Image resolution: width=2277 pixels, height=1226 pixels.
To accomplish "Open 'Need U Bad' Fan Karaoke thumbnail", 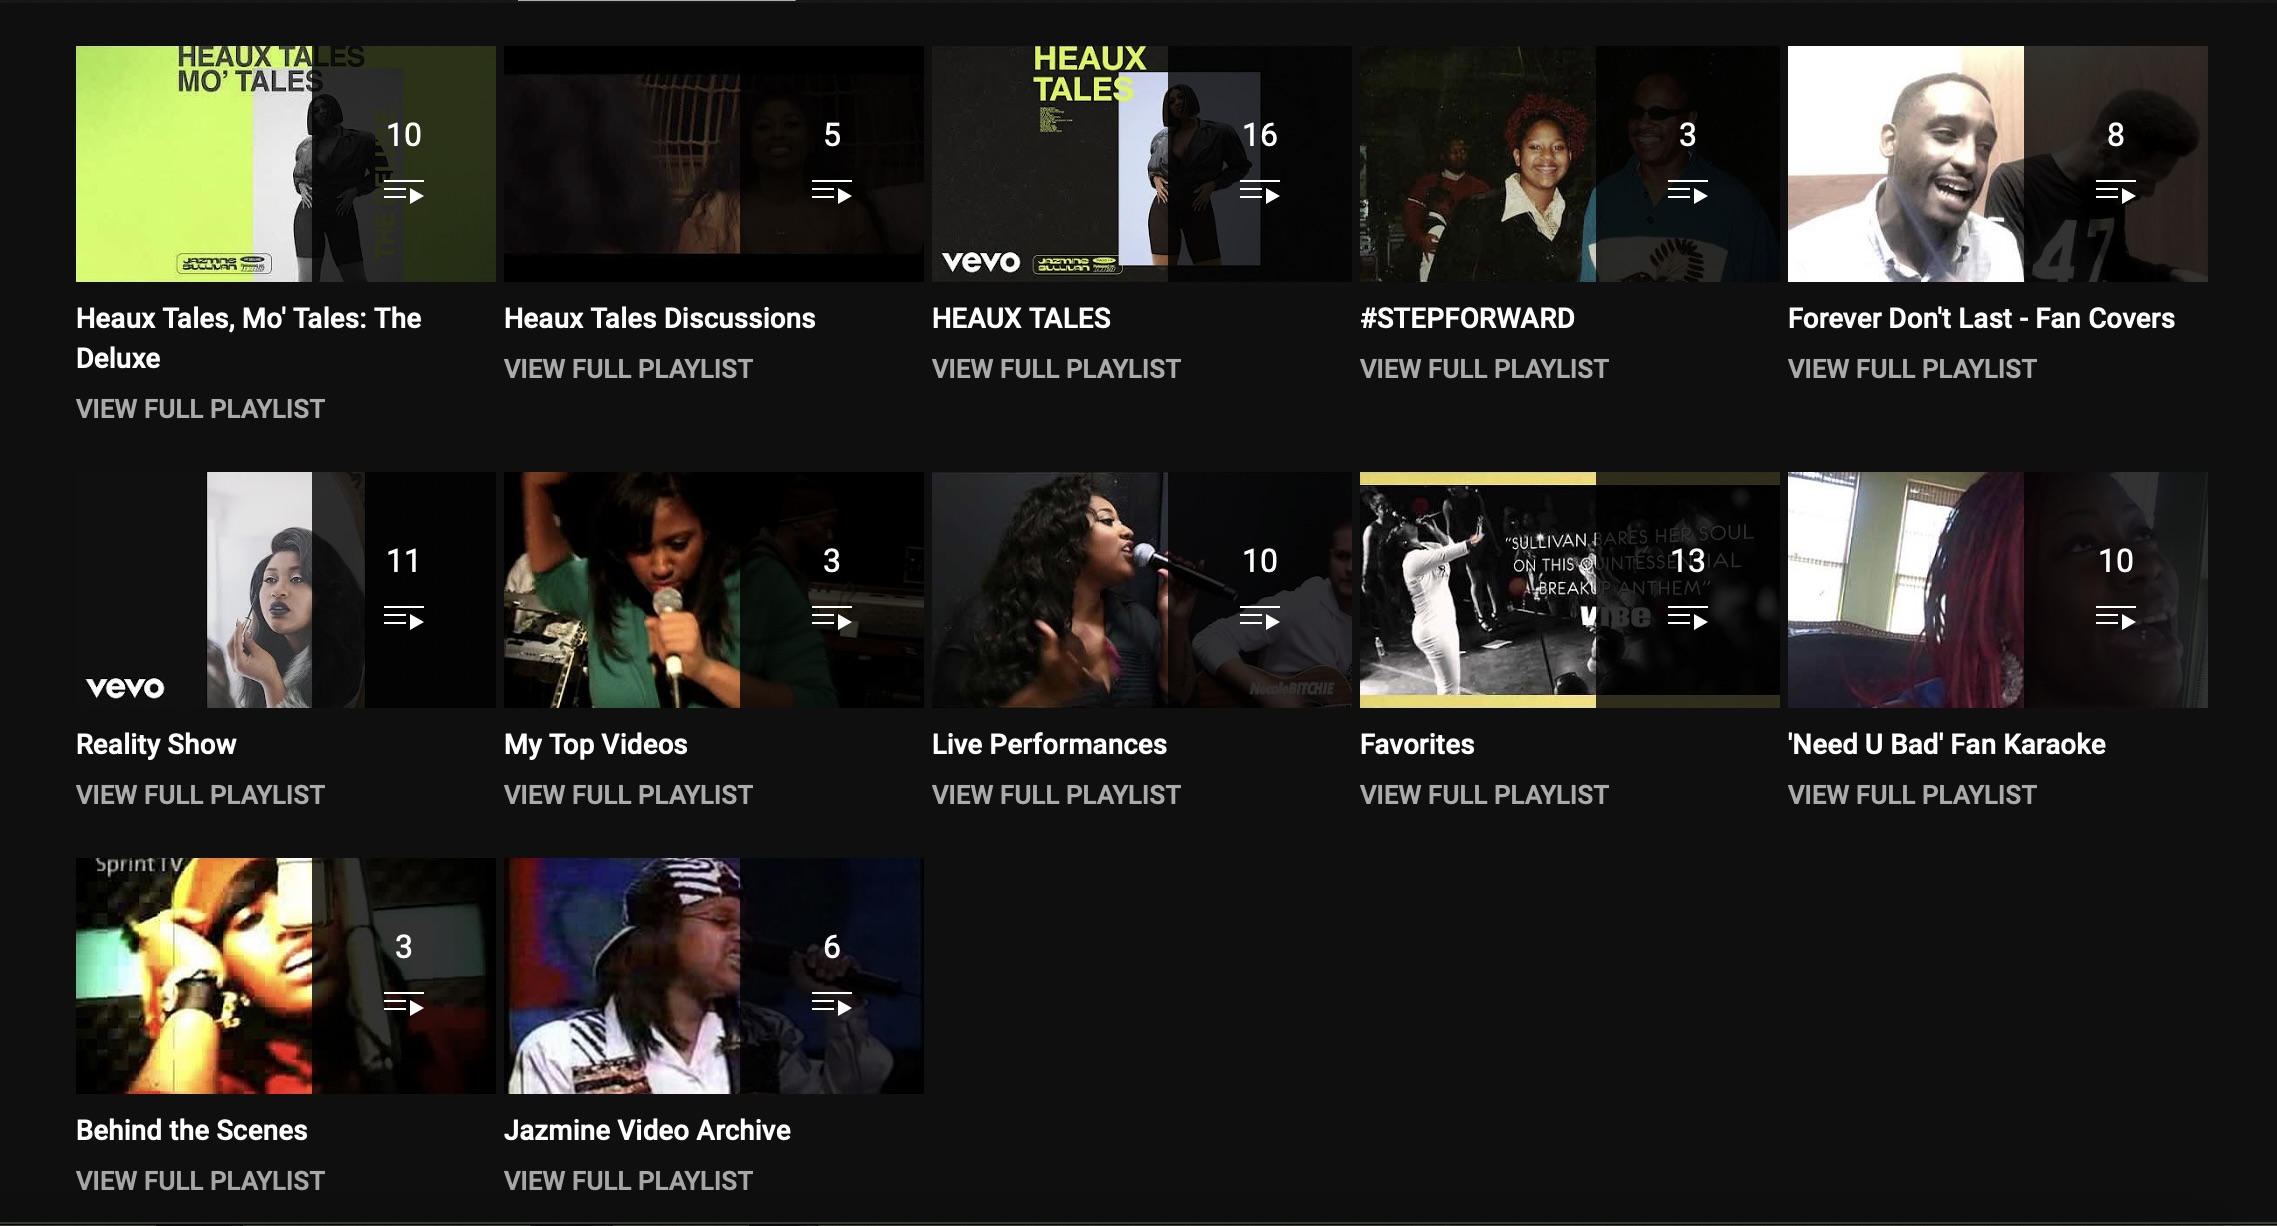I will pos(1998,590).
